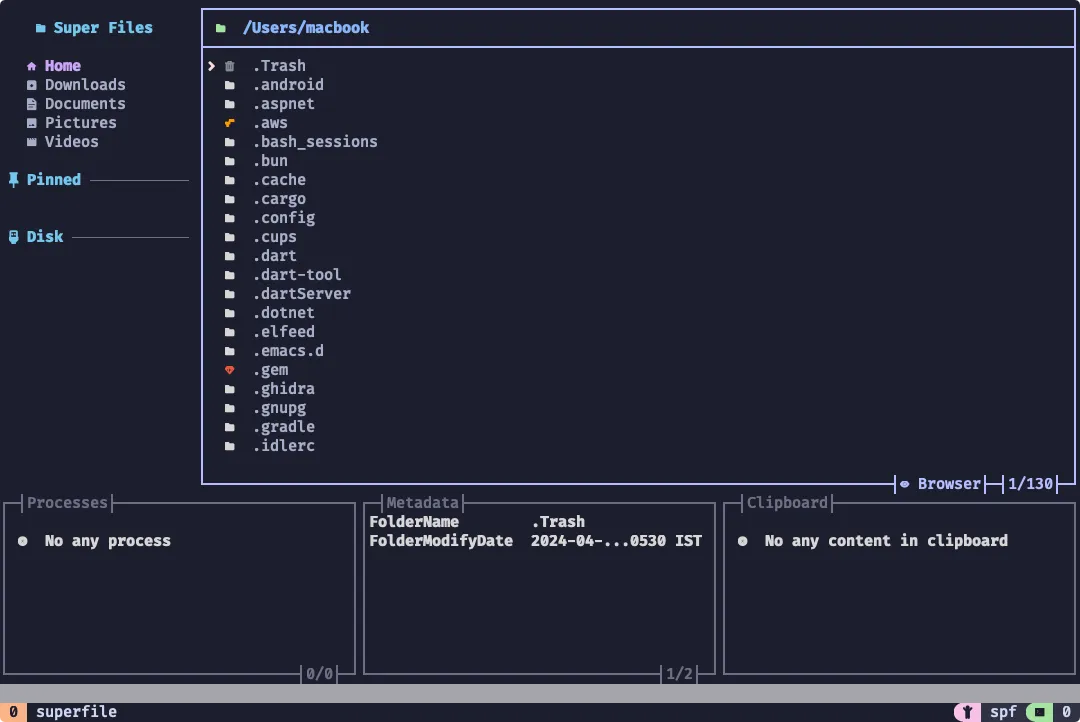
Task: Click the /Users/macbook path bar
Action: [306, 27]
